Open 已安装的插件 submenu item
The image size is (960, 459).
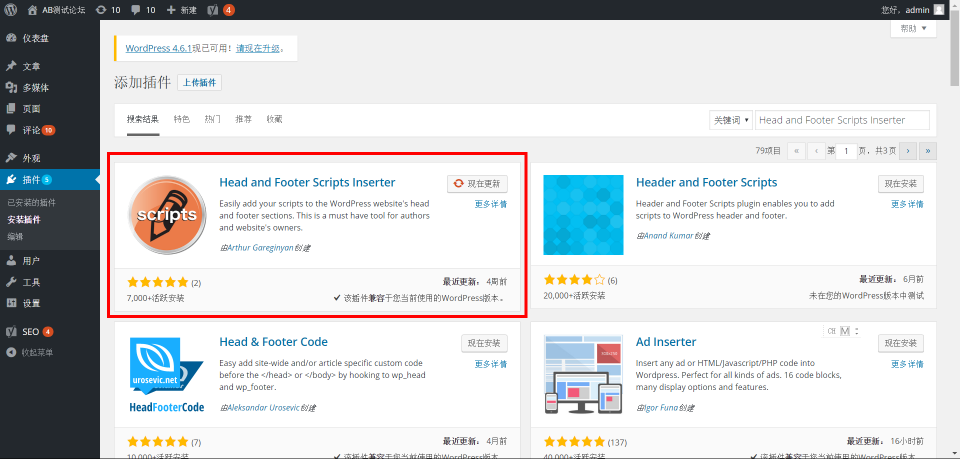pos(31,203)
